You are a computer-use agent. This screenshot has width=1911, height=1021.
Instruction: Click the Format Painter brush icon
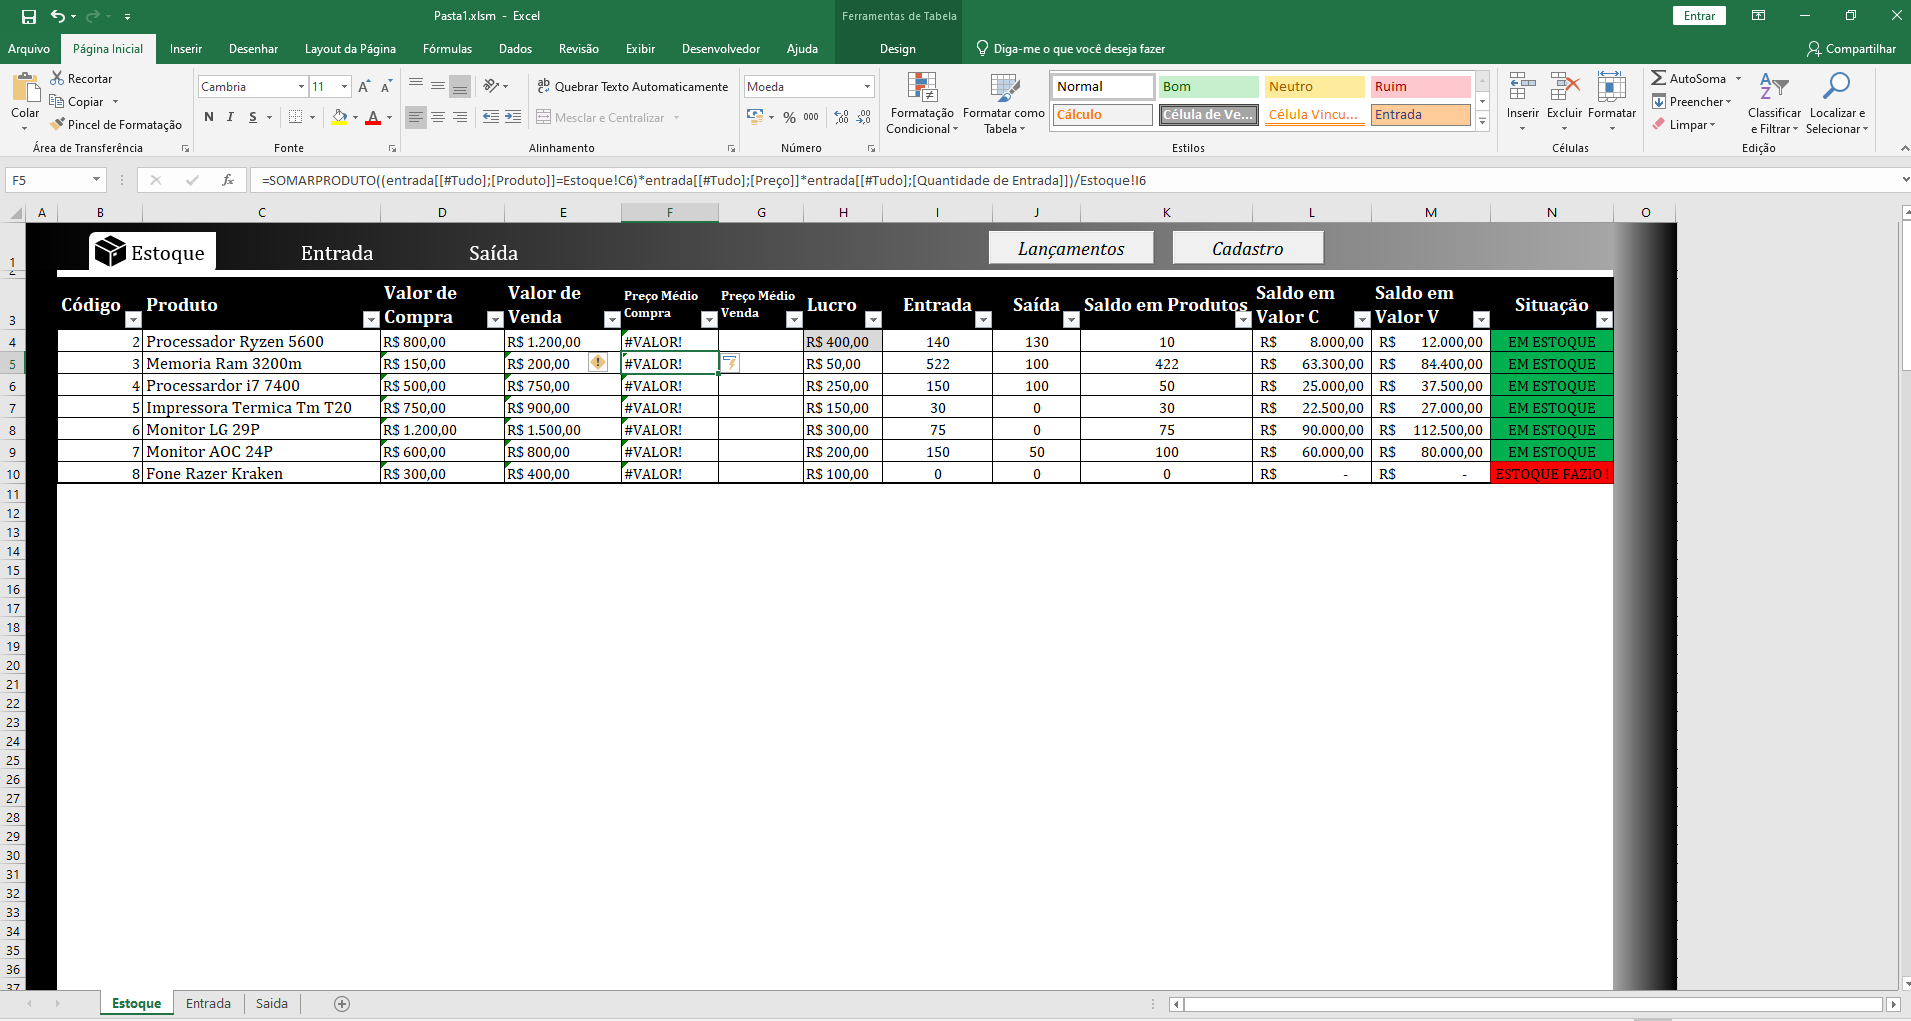click(58, 124)
